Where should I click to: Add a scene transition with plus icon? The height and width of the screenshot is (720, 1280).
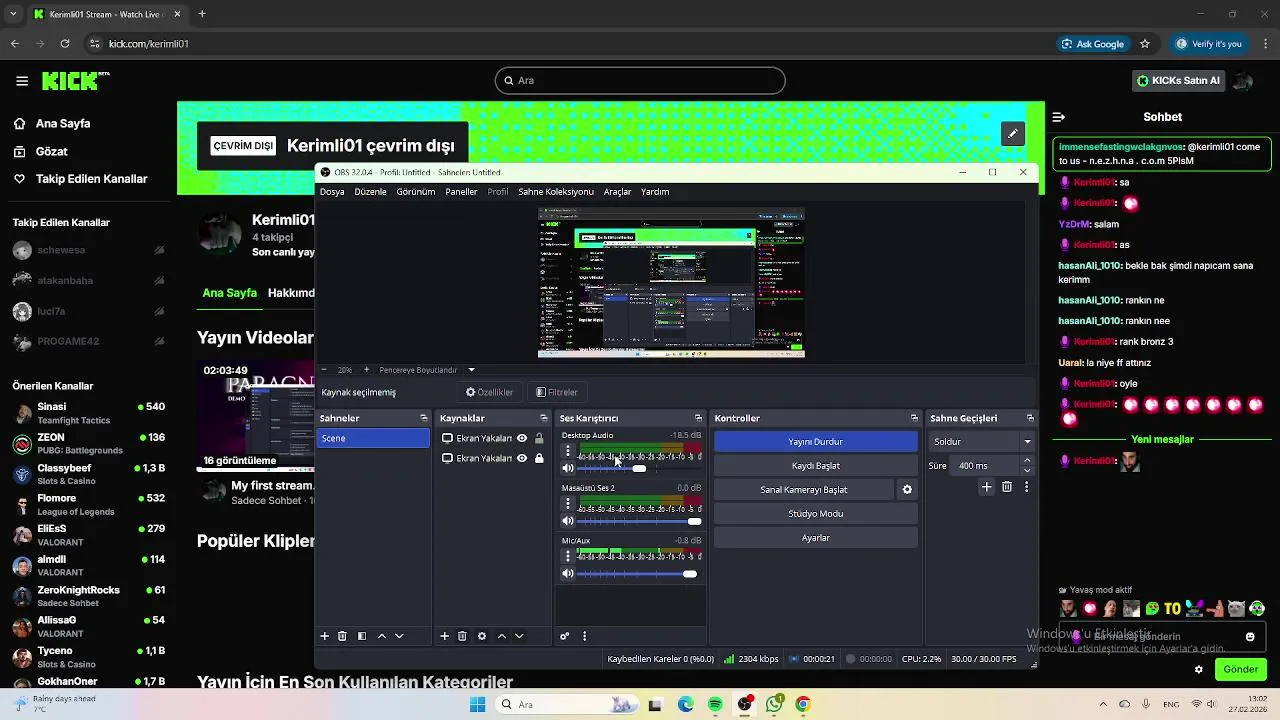click(987, 487)
